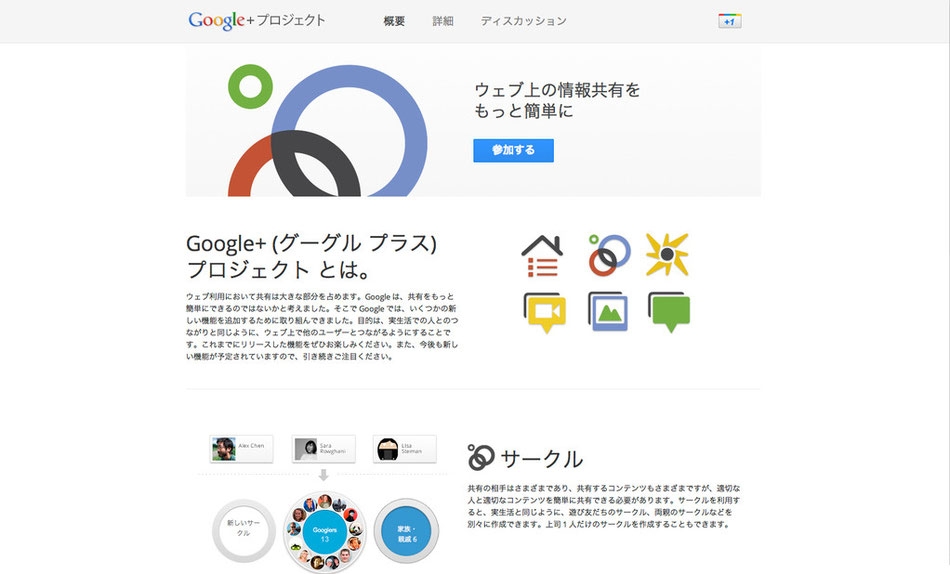This screenshot has height=574, width=950.
Task: Click the Lisa Steiman contact card
Action: click(405, 449)
